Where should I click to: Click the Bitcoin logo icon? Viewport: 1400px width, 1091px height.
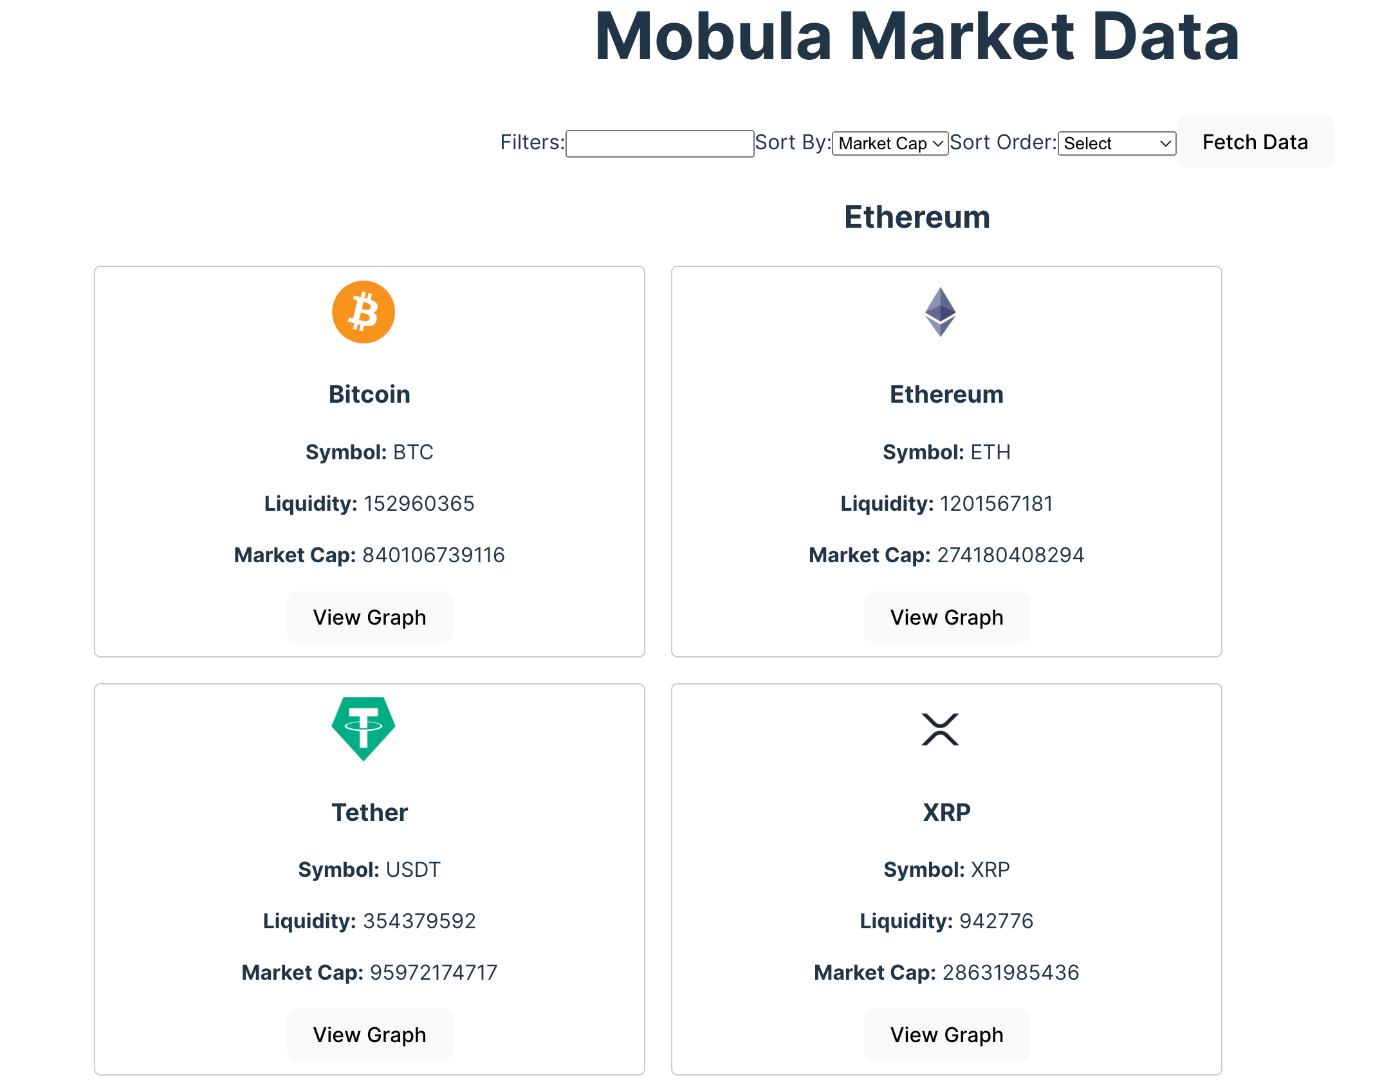point(363,312)
